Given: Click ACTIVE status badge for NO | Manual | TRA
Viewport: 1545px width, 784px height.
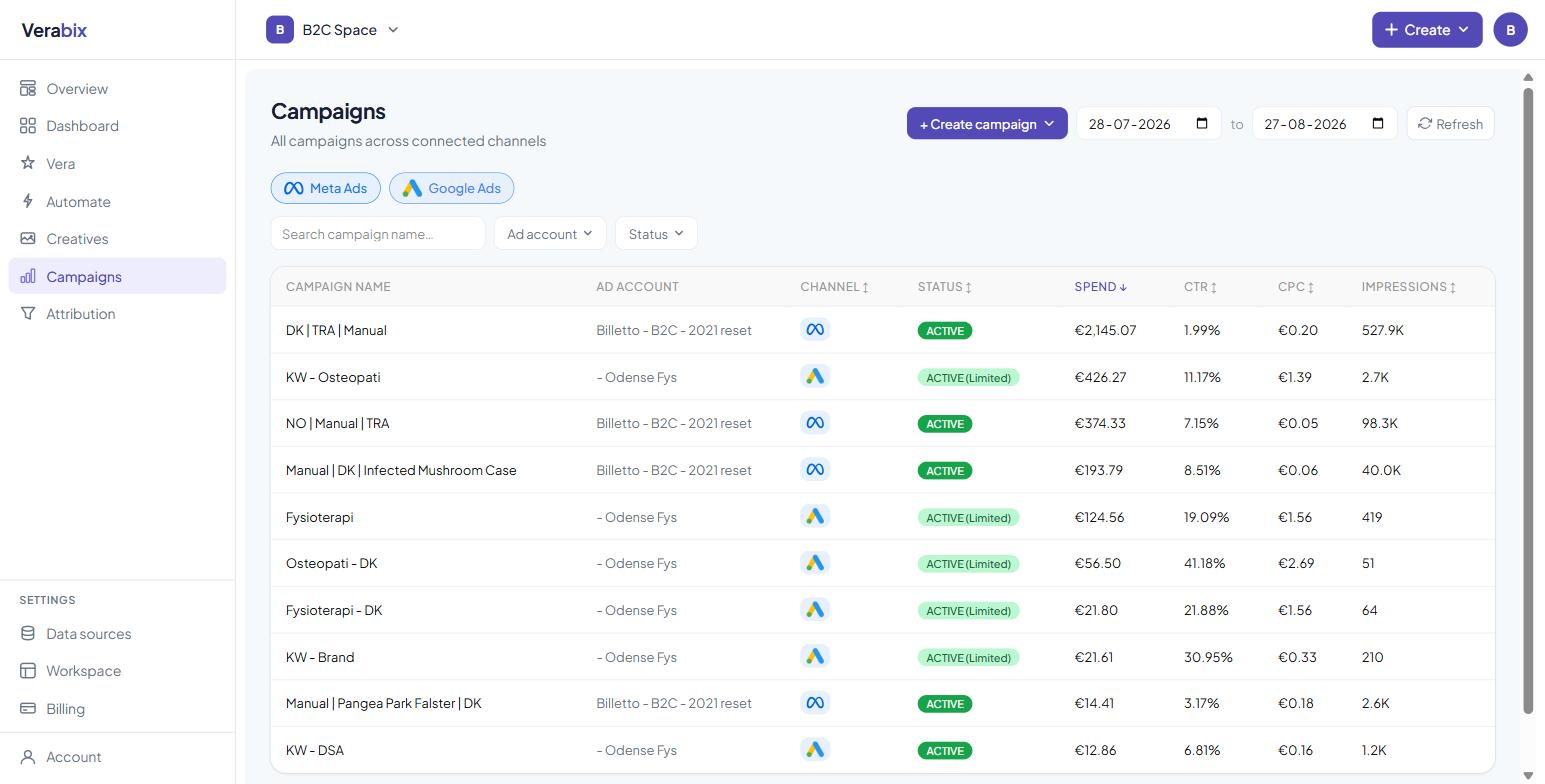Looking at the screenshot, I should pos(944,424).
